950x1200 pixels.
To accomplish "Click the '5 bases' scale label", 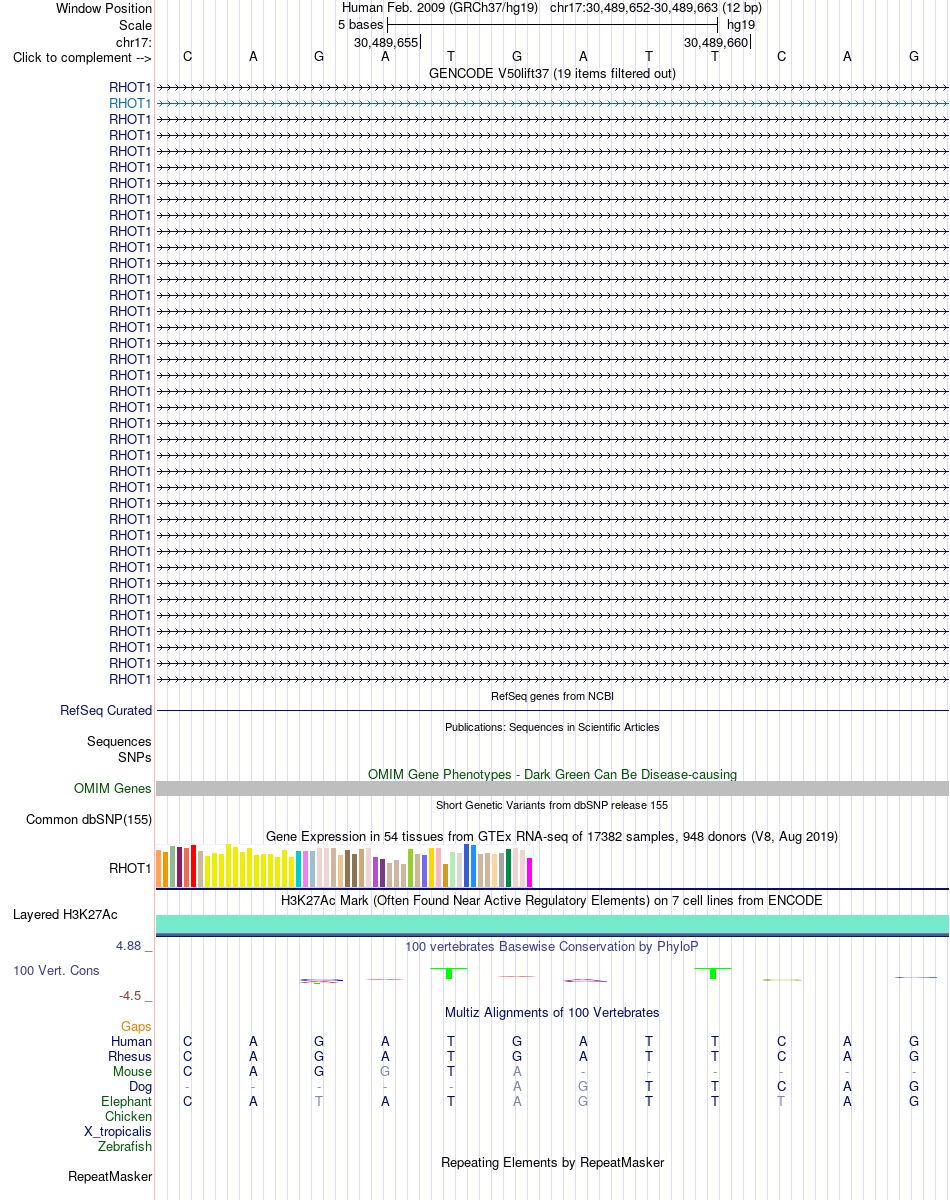I will coord(360,25).
